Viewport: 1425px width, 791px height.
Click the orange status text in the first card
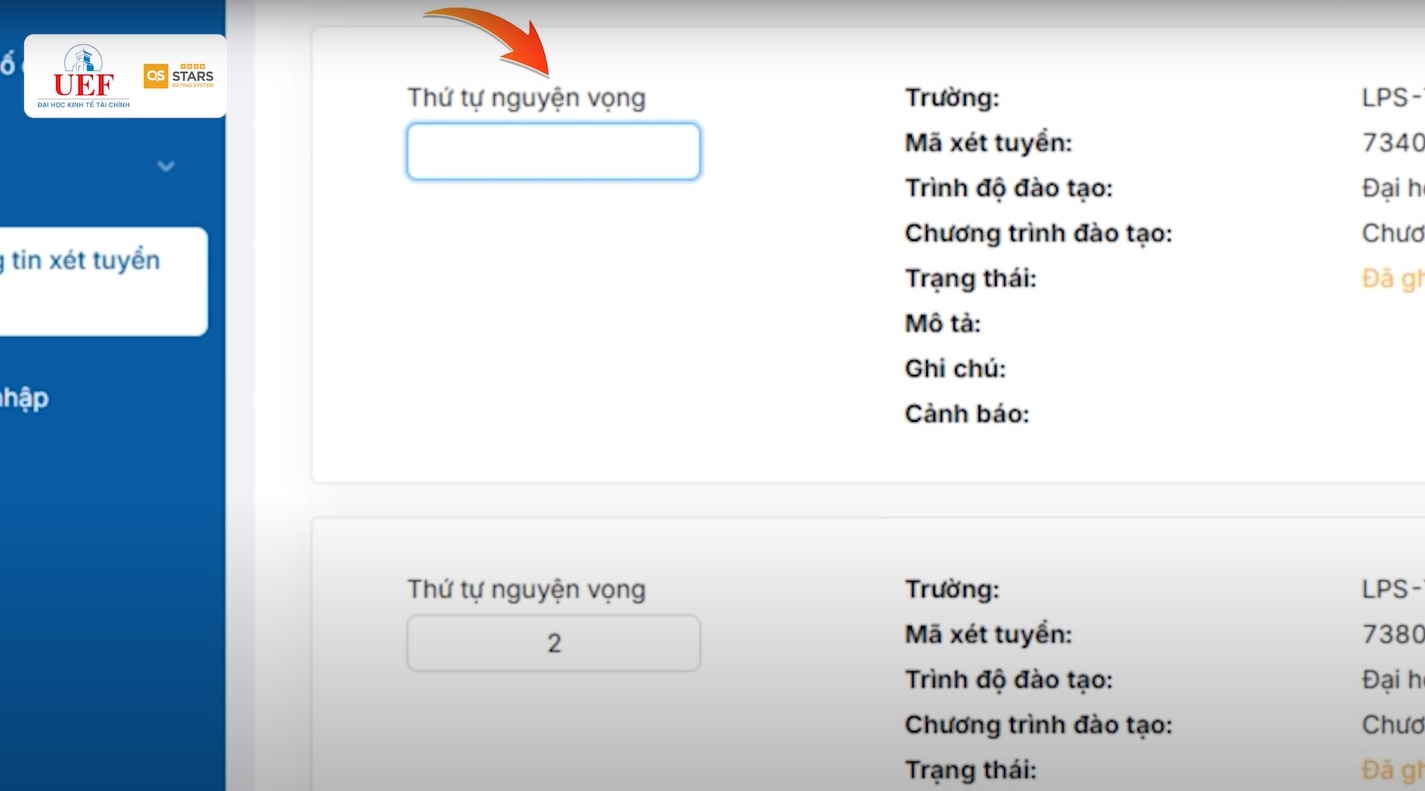pos(1393,279)
